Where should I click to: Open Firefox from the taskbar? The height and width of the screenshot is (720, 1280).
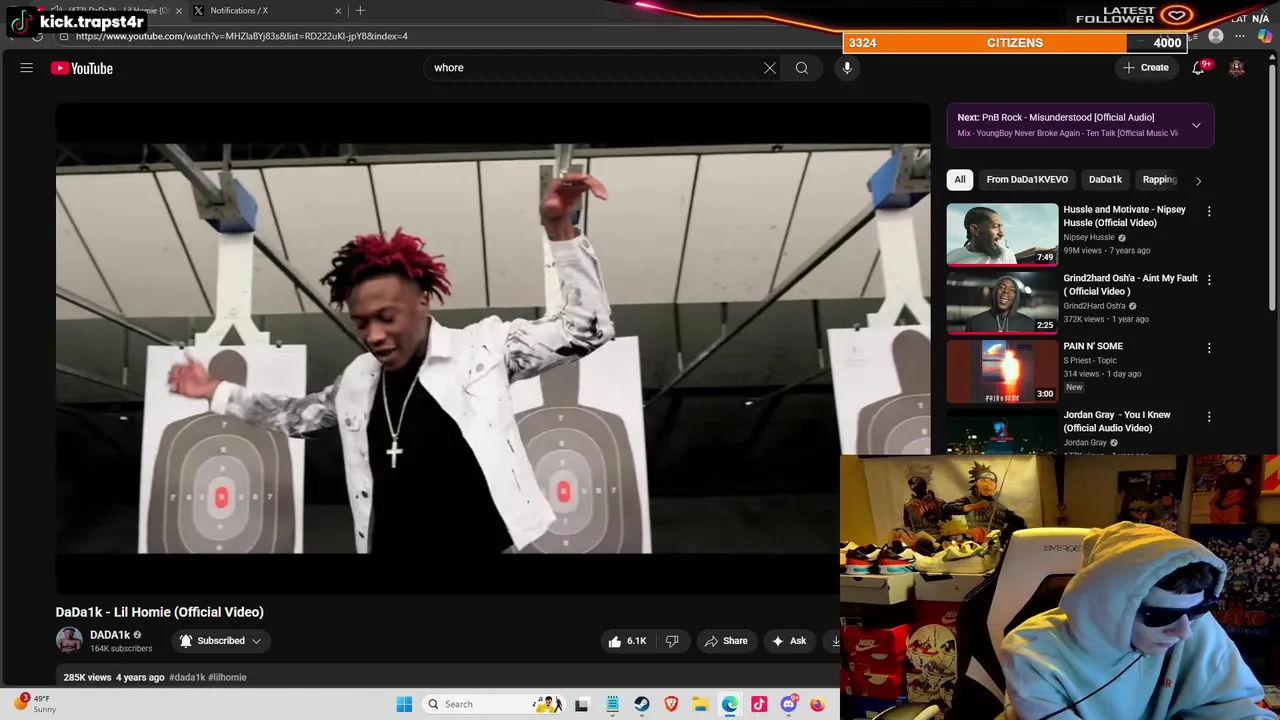818,704
